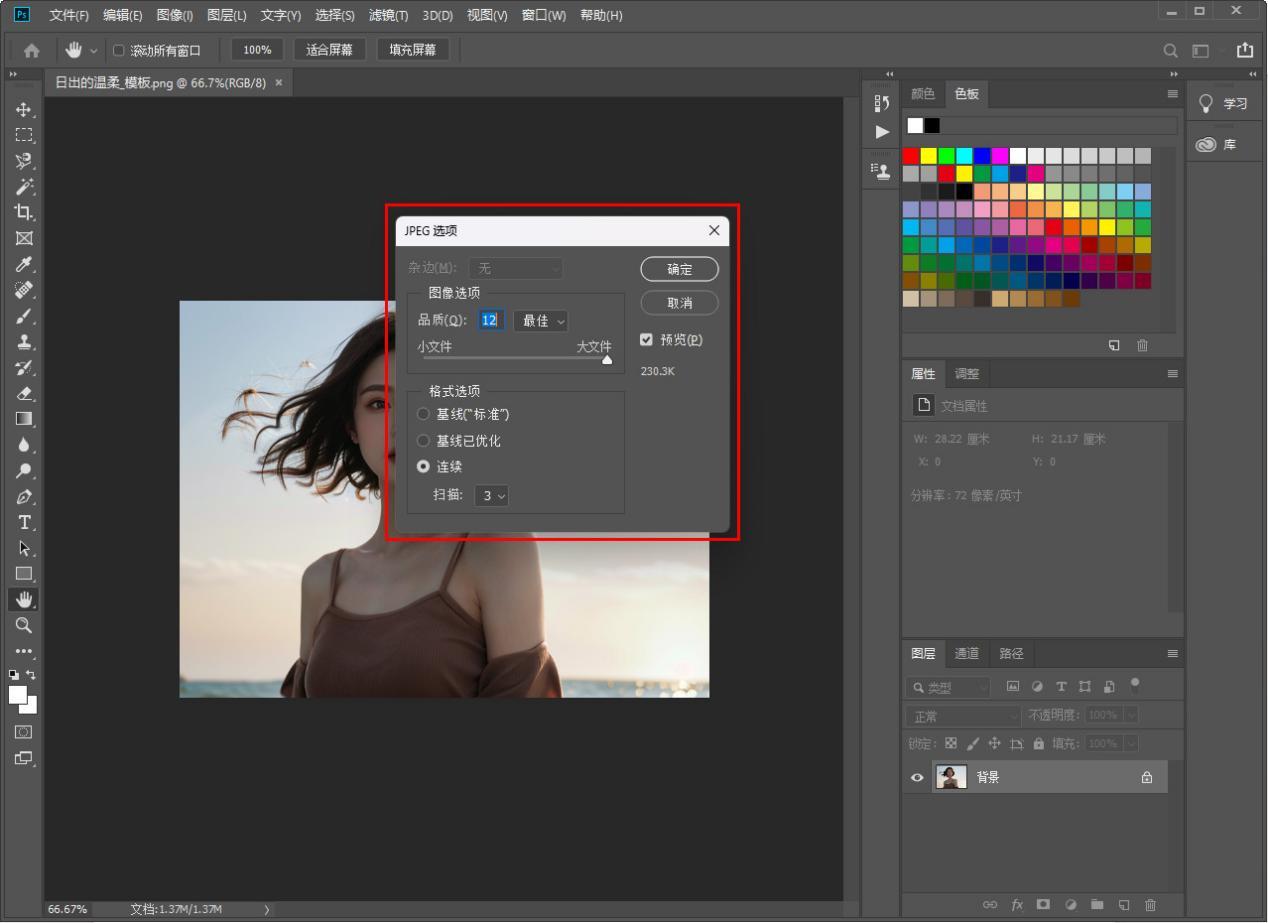This screenshot has height=923, width=1268.
Task: Switch to the 通道 tab
Action: point(966,653)
